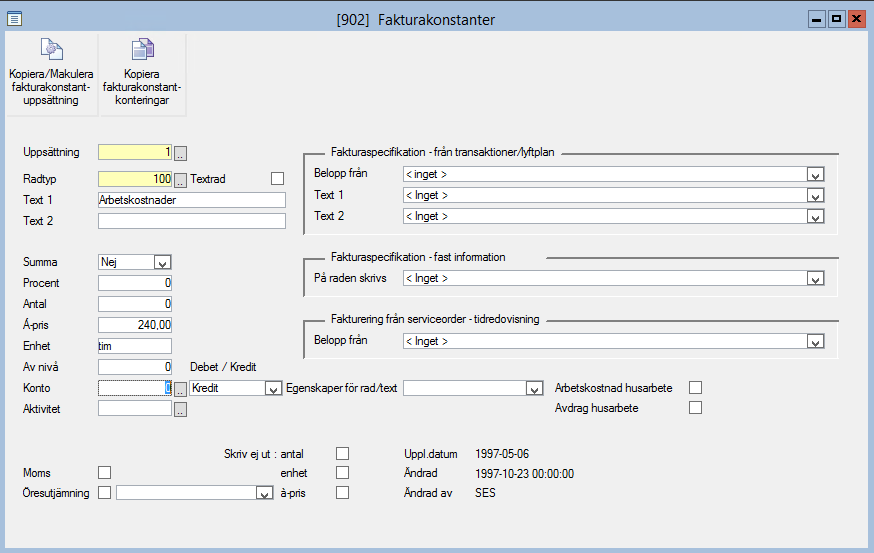Click the Av nivå input field

pyautogui.click(x=135, y=367)
